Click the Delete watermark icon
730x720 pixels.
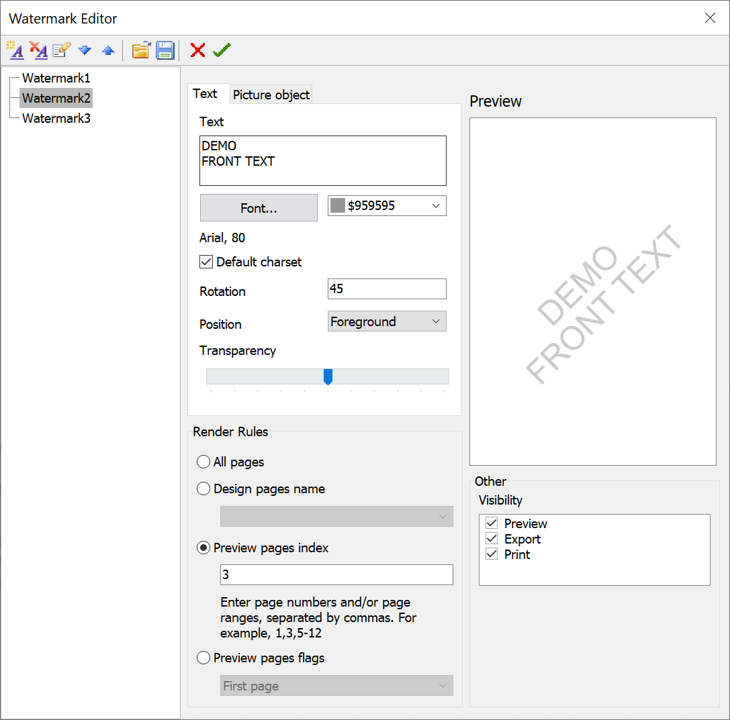(39, 50)
